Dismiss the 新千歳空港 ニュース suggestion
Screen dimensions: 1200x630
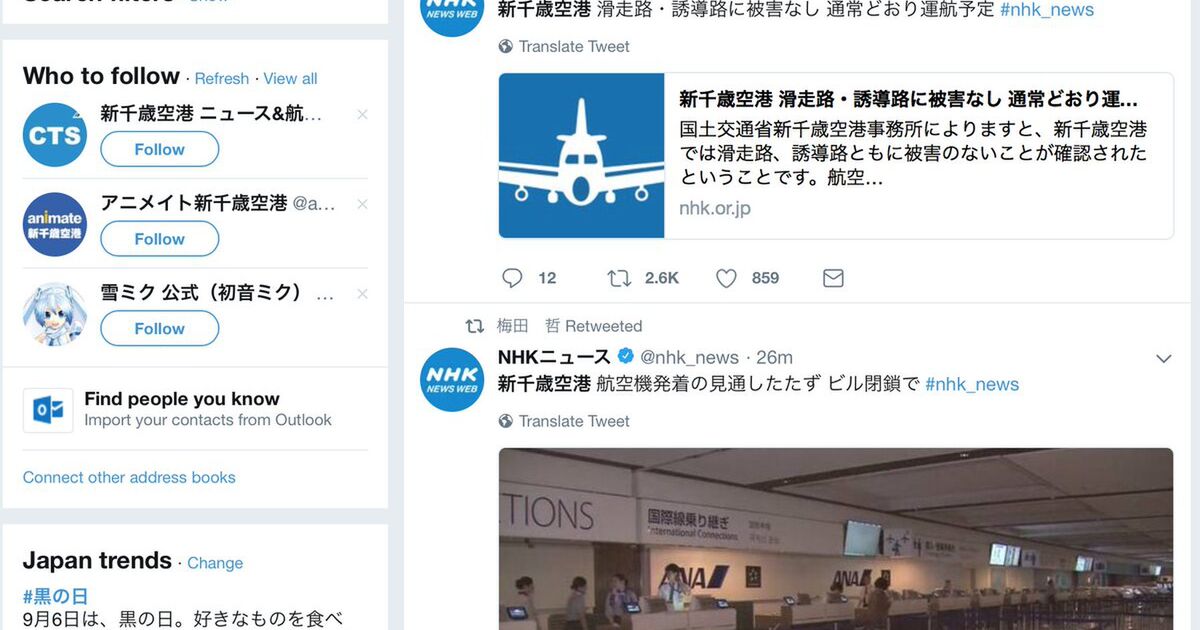[x=362, y=115]
